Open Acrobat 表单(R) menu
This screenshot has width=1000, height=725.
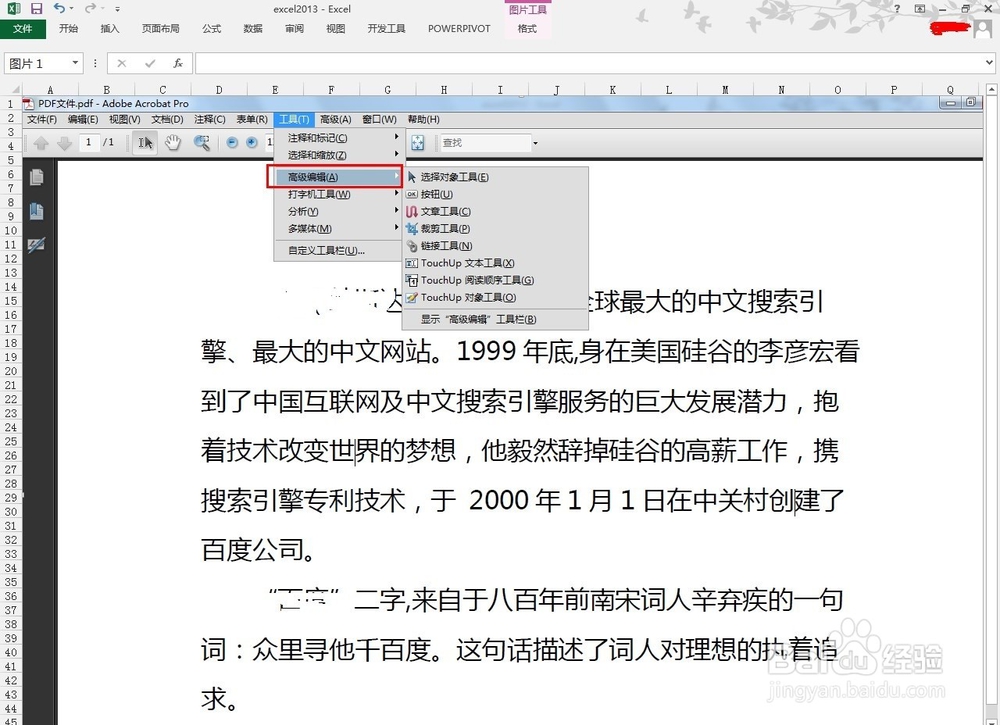[x=252, y=119]
